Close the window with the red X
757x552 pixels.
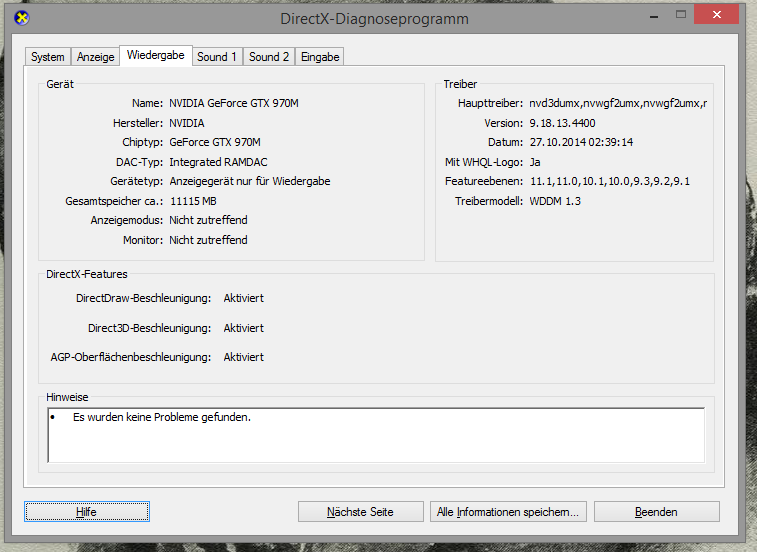pyautogui.click(x=716, y=14)
